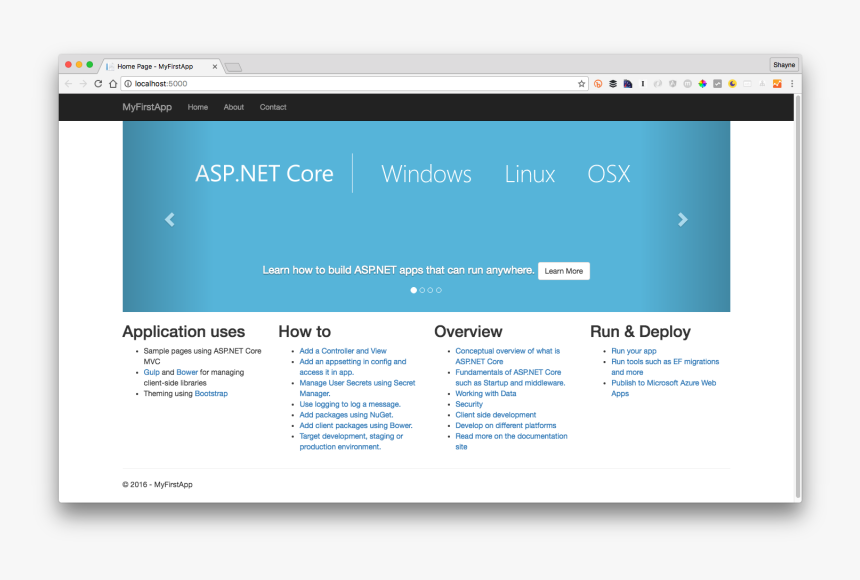Open Develop on different platforms link
Viewport: 860px width, 580px height.
[506, 425]
